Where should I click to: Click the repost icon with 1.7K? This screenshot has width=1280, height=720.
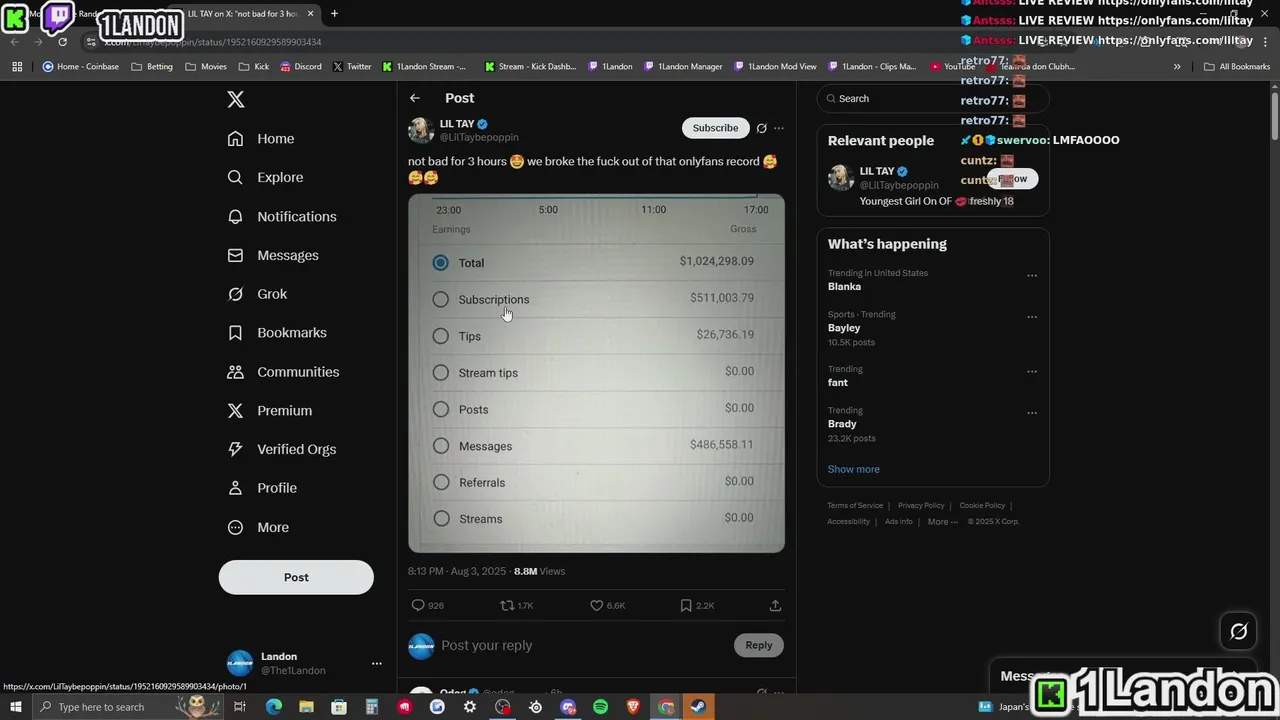click(507, 605)
